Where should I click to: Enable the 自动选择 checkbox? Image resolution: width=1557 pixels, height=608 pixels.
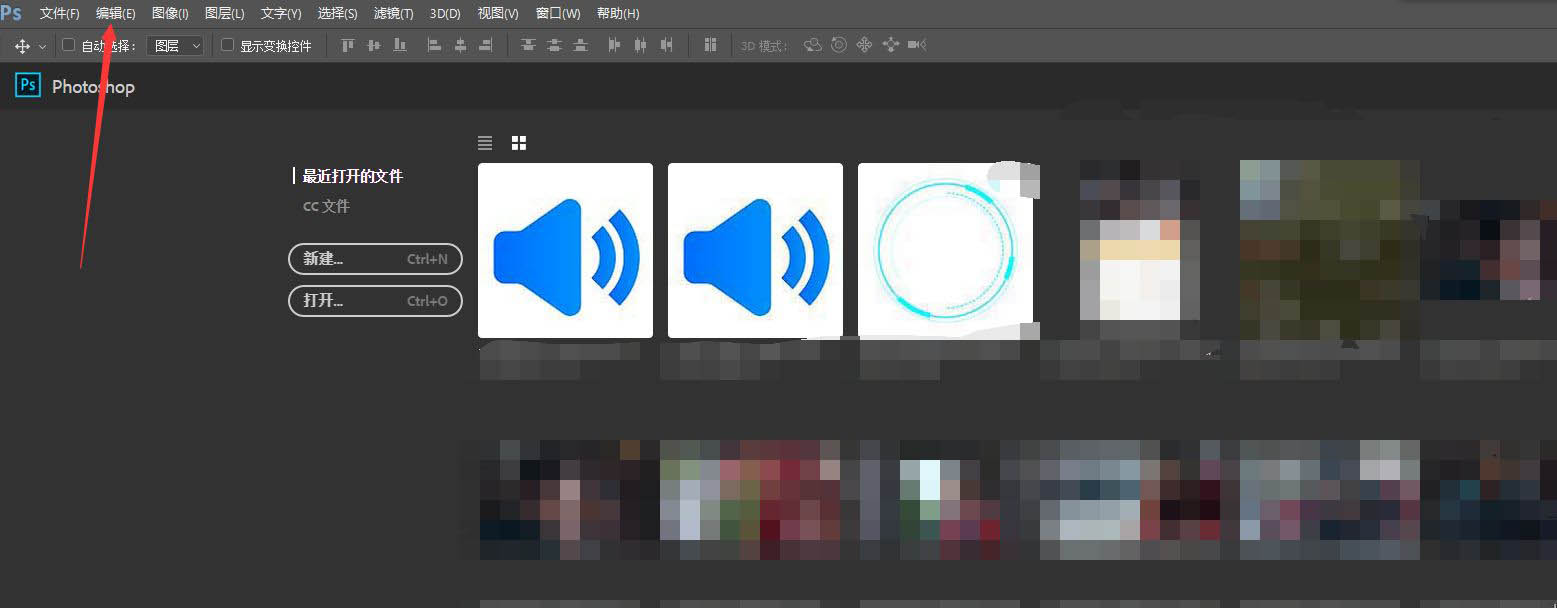click(69, 45)
